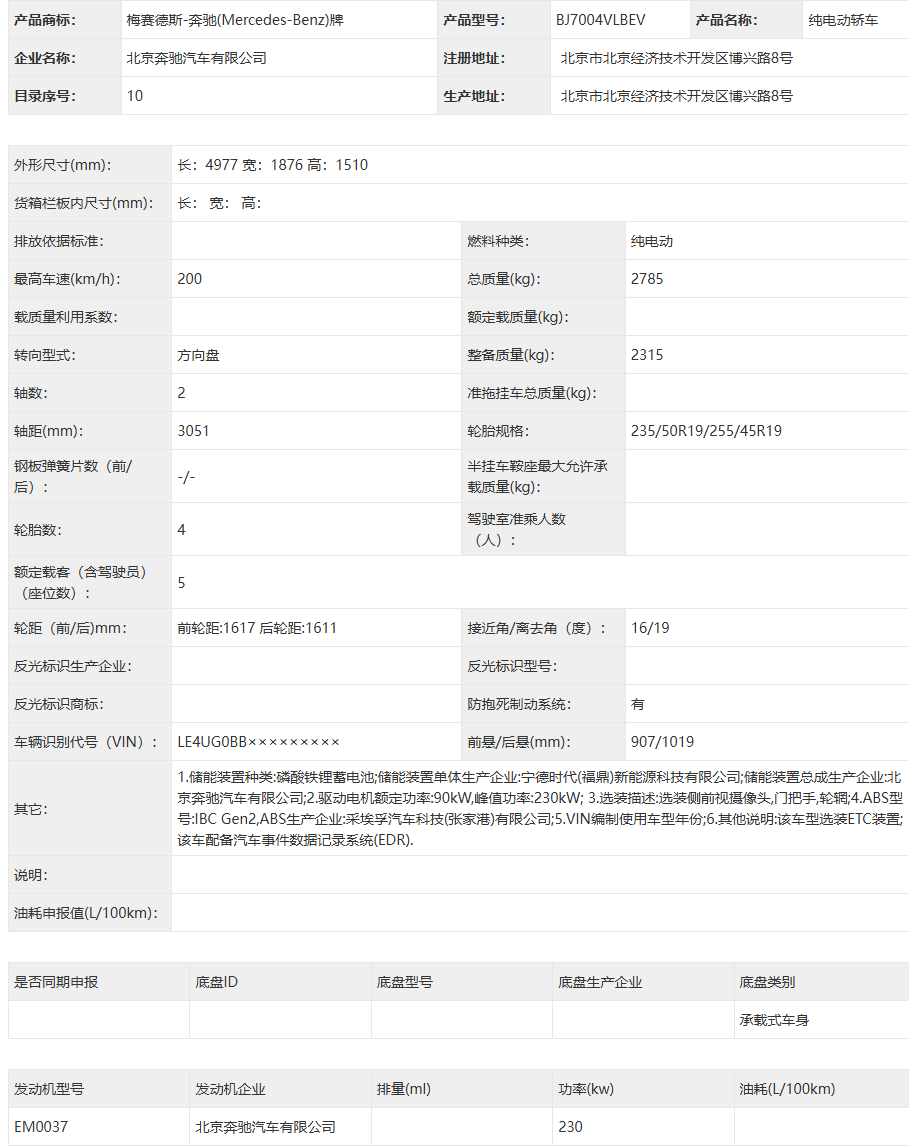
Task: Click the 发动机型号 column header
Action: coord(49,1088)
